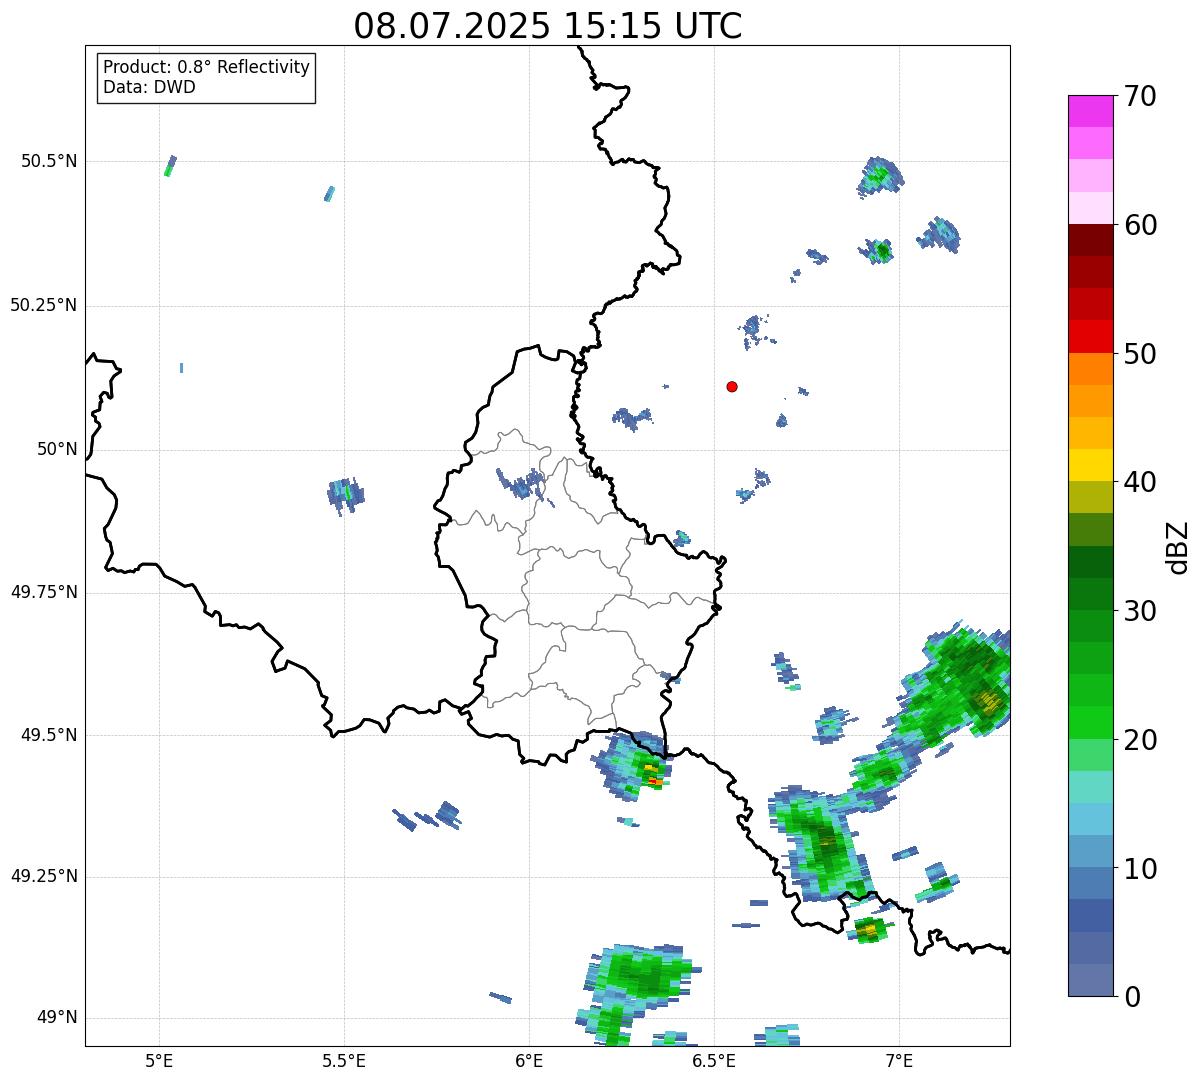Click the longitude label "5°E"
This screenshot has width=1202, height=1081.
[x=159, y=1061]
